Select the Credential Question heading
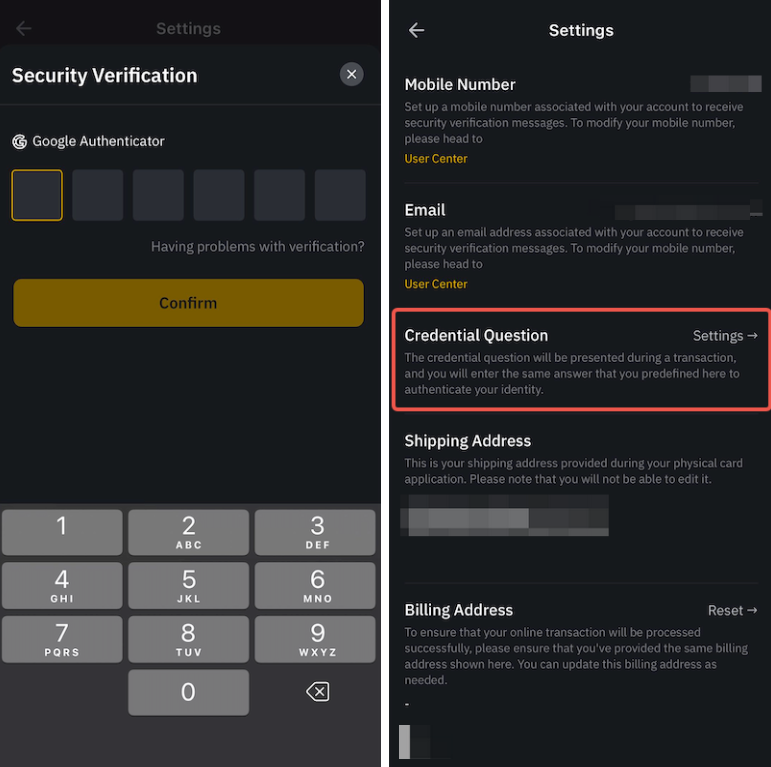 coord(476,335)
